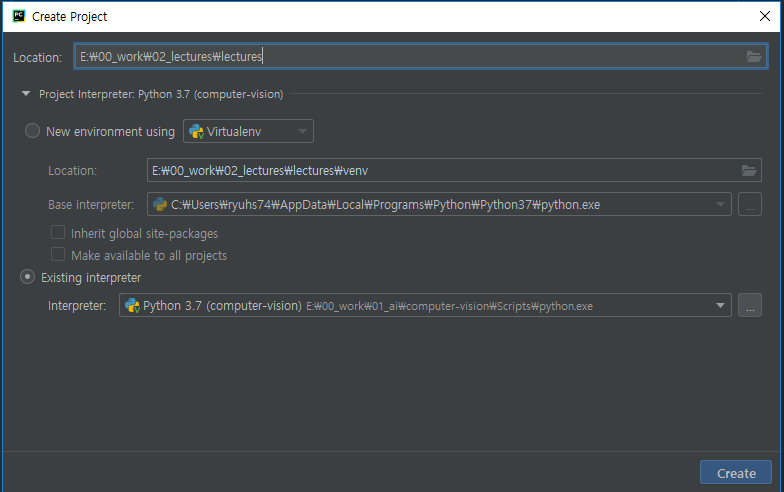Close the Create Project dialog
This screenshot has height=492, width=784.
tap(764, 16)
